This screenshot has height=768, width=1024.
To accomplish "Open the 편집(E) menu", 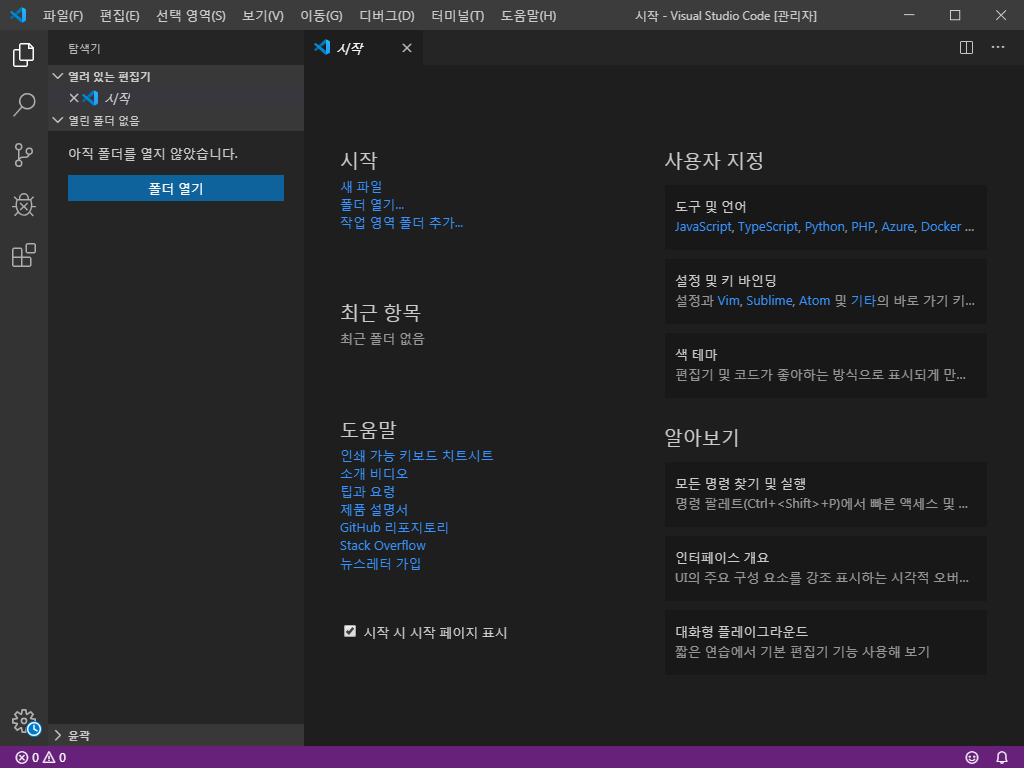I will [x=120, y=16].
